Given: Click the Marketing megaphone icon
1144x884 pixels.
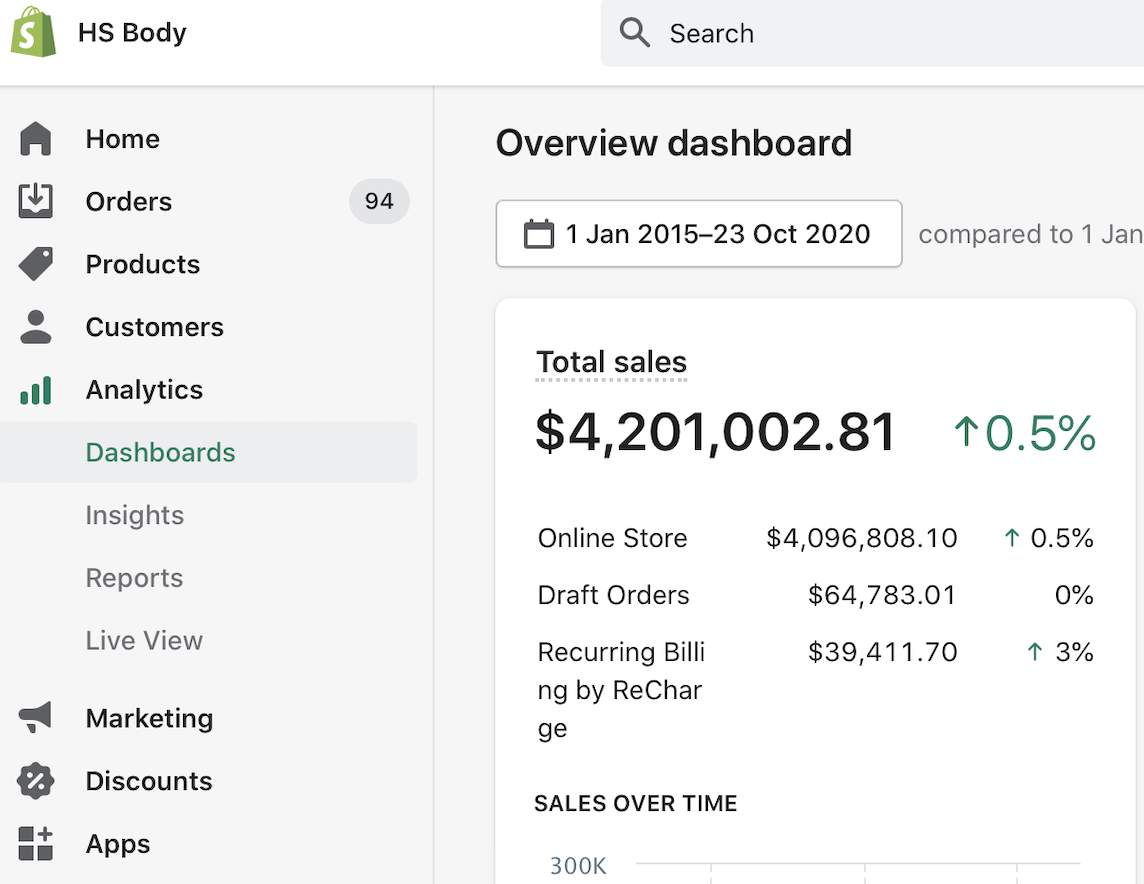Looking at the screenshot, I should coord(35,718).
